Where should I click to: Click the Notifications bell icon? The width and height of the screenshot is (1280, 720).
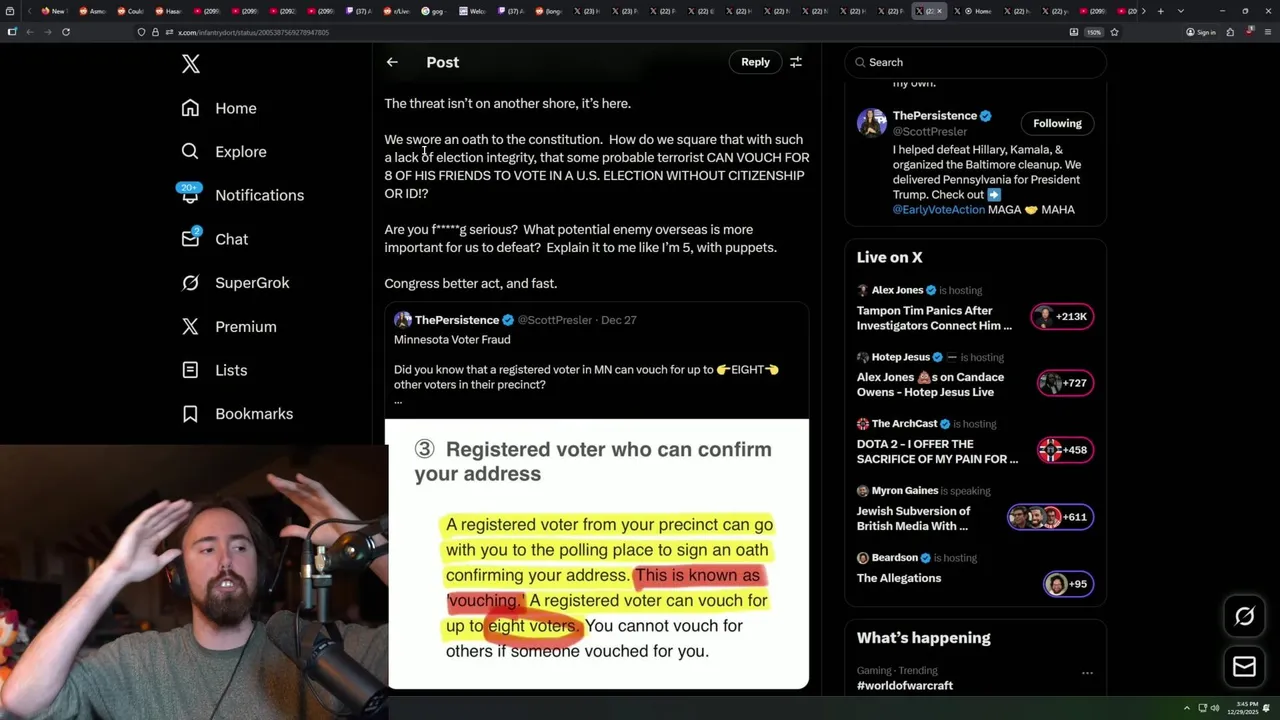click(x=190, y=195)
